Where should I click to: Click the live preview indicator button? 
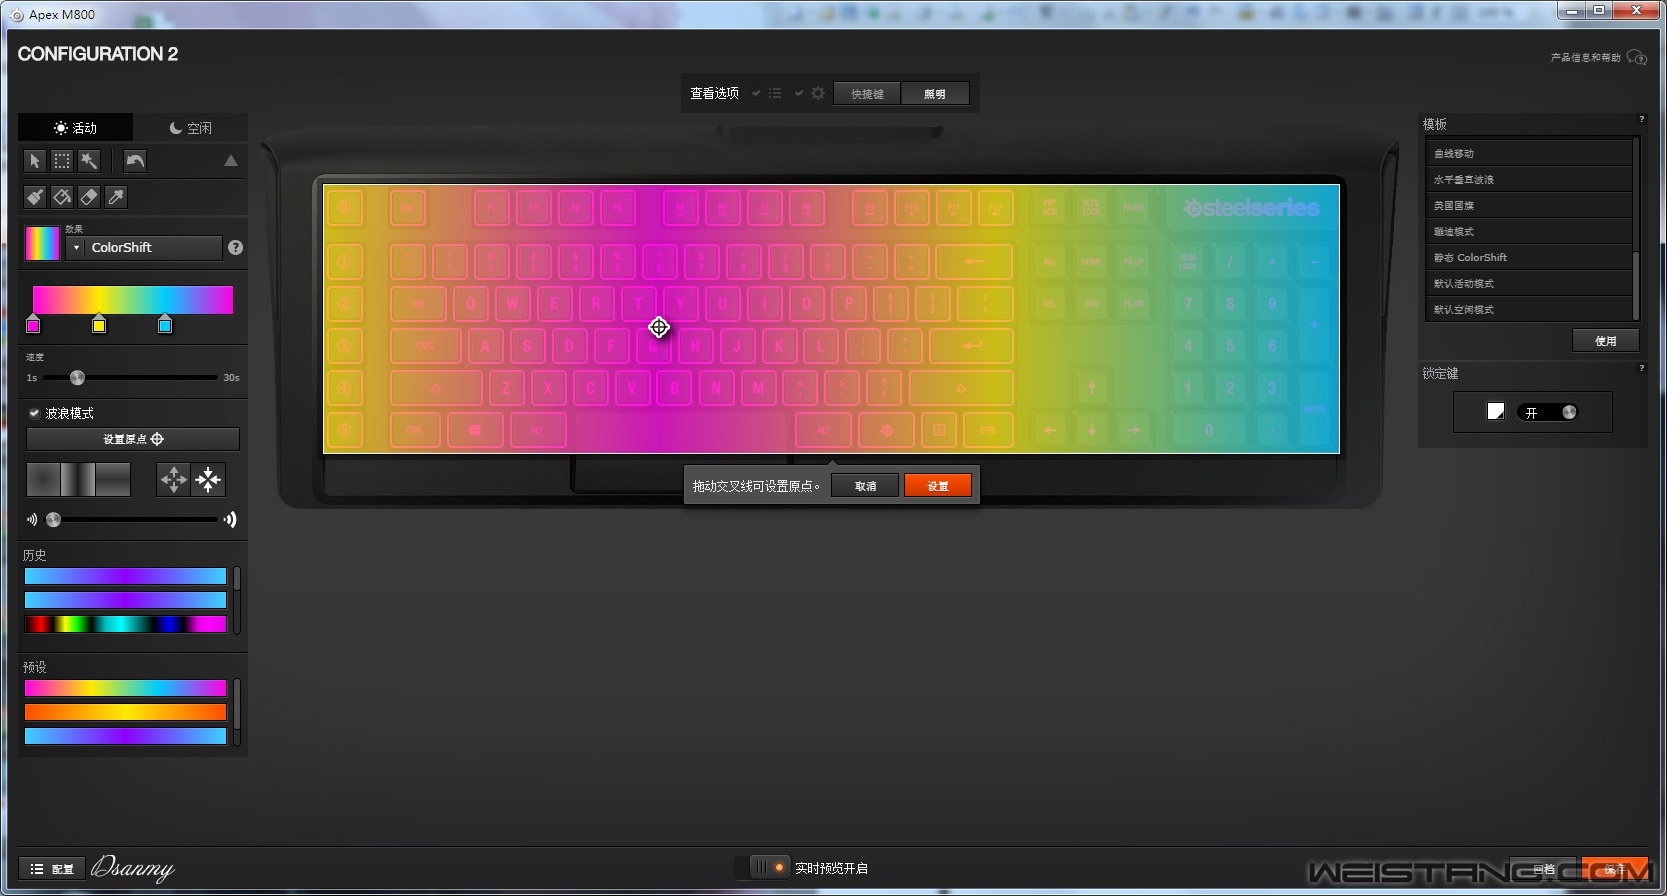770,868
